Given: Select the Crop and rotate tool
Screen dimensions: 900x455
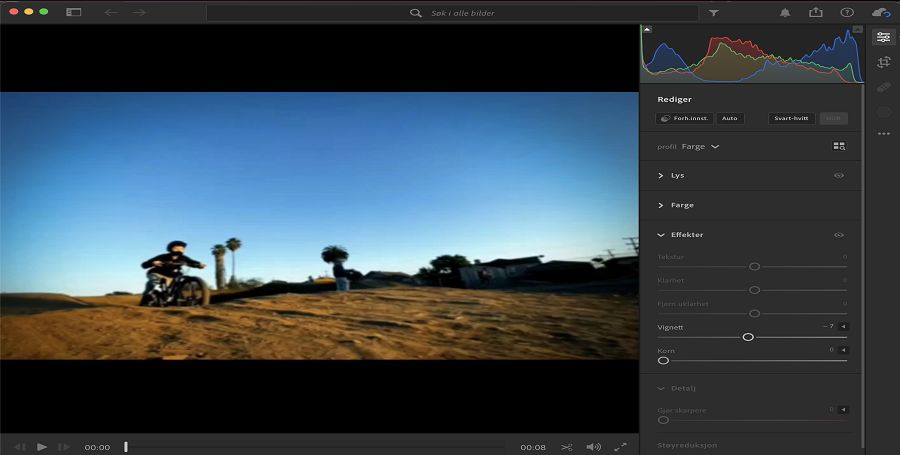Looking at the screenshot, I should point(883,62).
